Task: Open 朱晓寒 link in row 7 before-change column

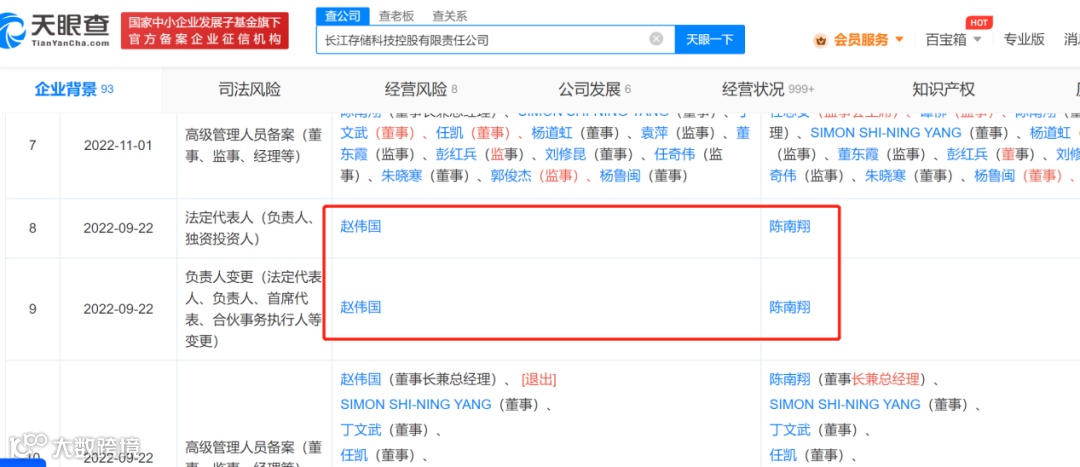Action: pyautogui.click(x=403, y=176)
